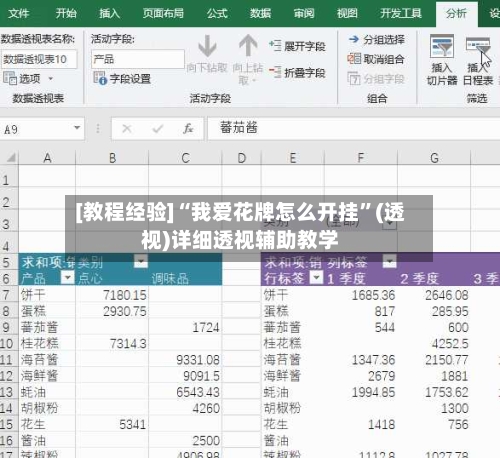Image resolution: width=500 pixels, height=458 pixels.
Task: Click the 1季度 column label
Action: coord(346,278)
